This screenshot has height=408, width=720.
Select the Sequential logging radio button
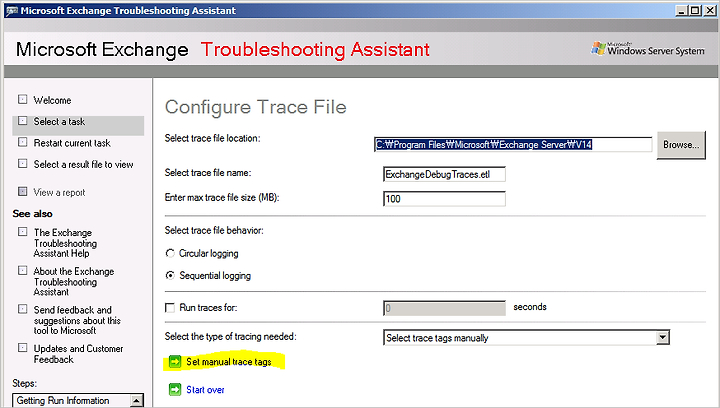click(170, 275)
